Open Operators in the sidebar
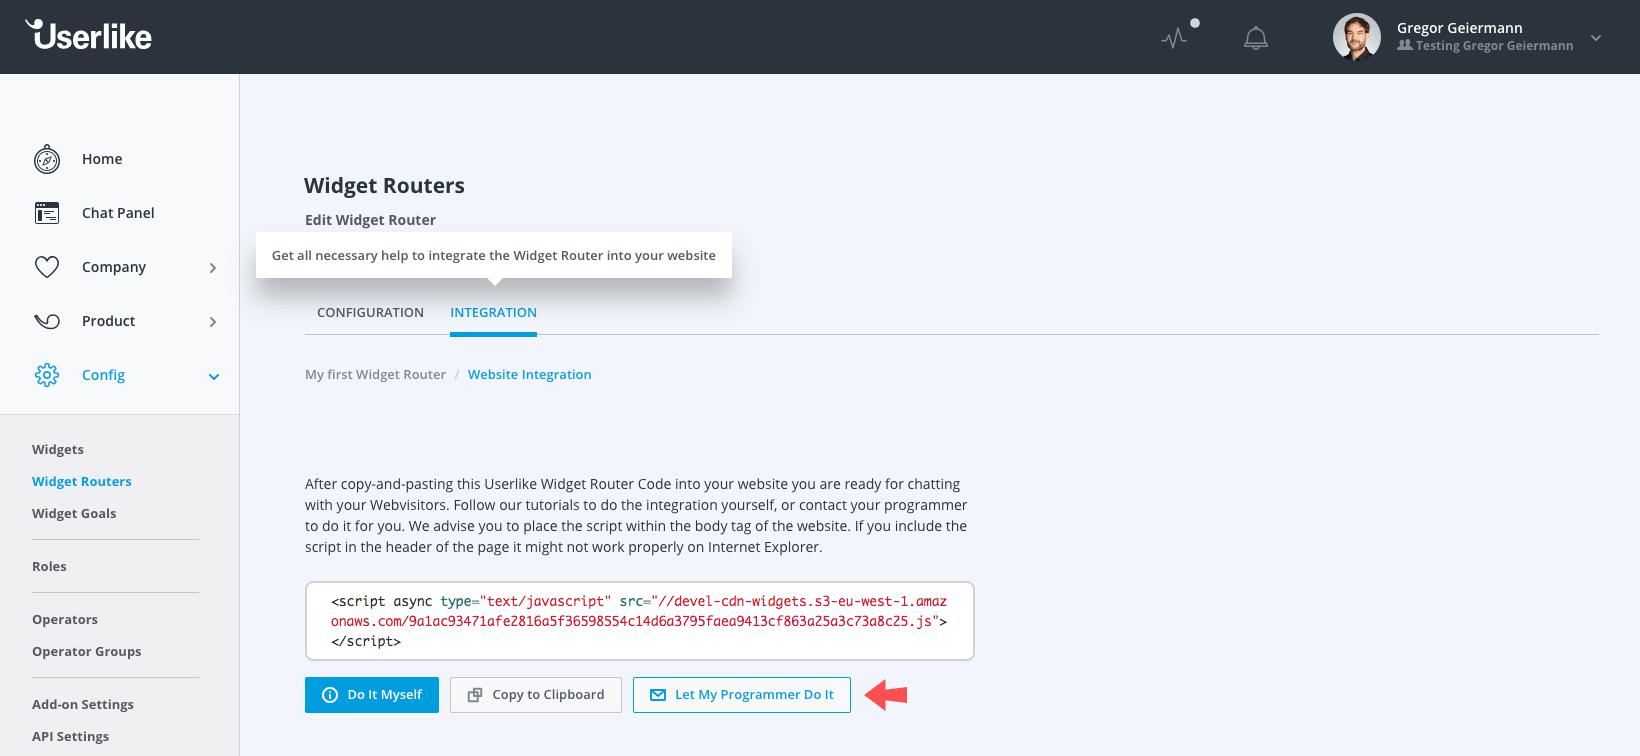The width and height of the screenshot is (1640, 756). tap(65, 620)
